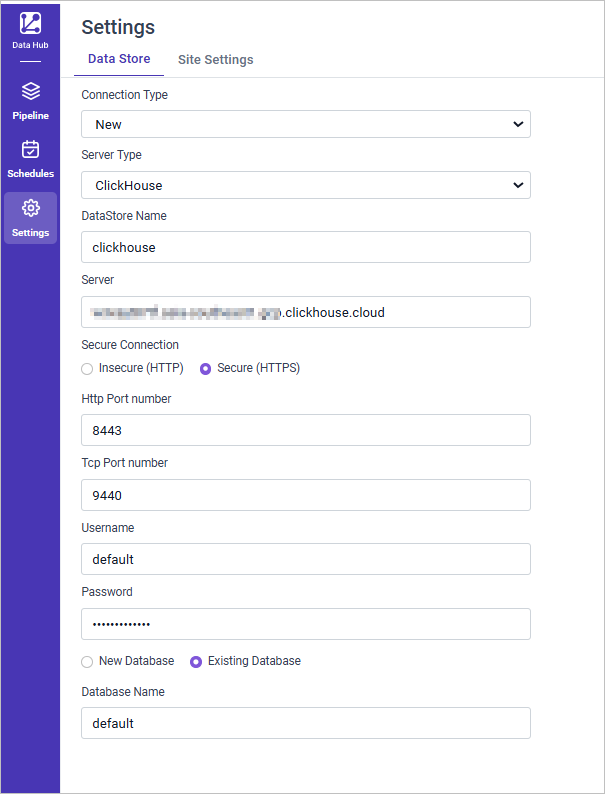
Task: Select Insecure (HTTP) connection option
Action: click(x=87, y=368)
